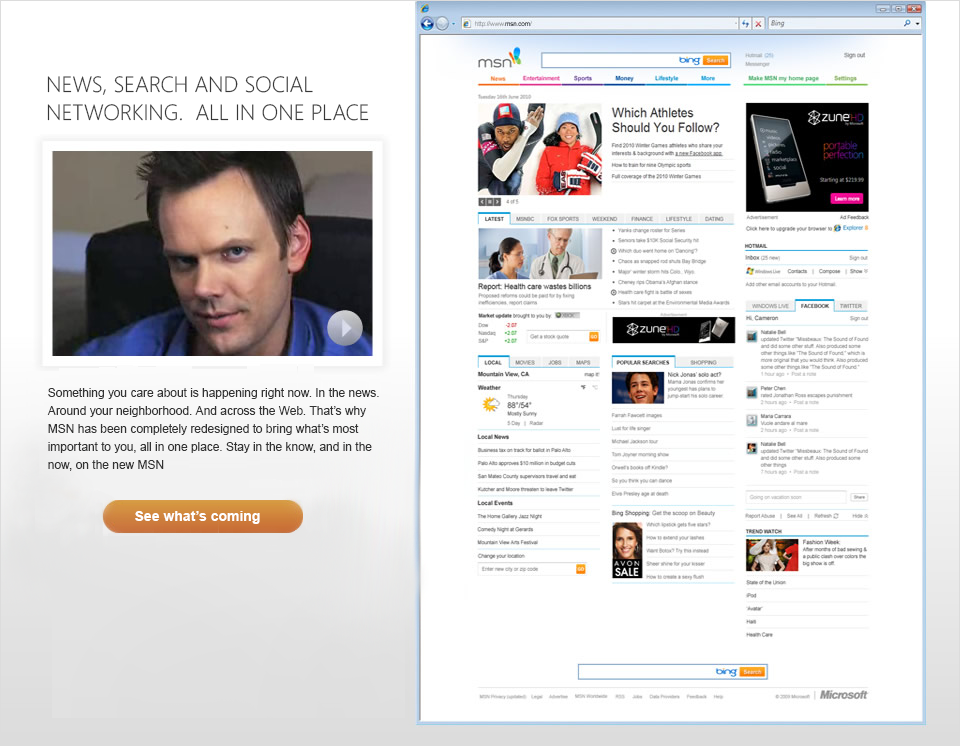Select the FOX SPORTS news tab
The width and height of the screenshot is (960, 746).
(563, 219)
